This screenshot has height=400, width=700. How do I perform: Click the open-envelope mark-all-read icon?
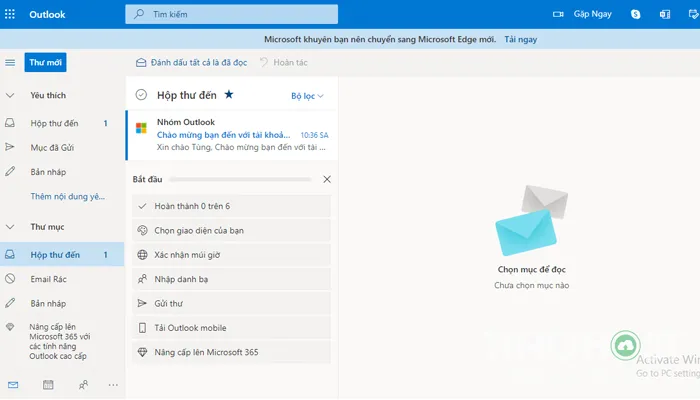point(141,62)
